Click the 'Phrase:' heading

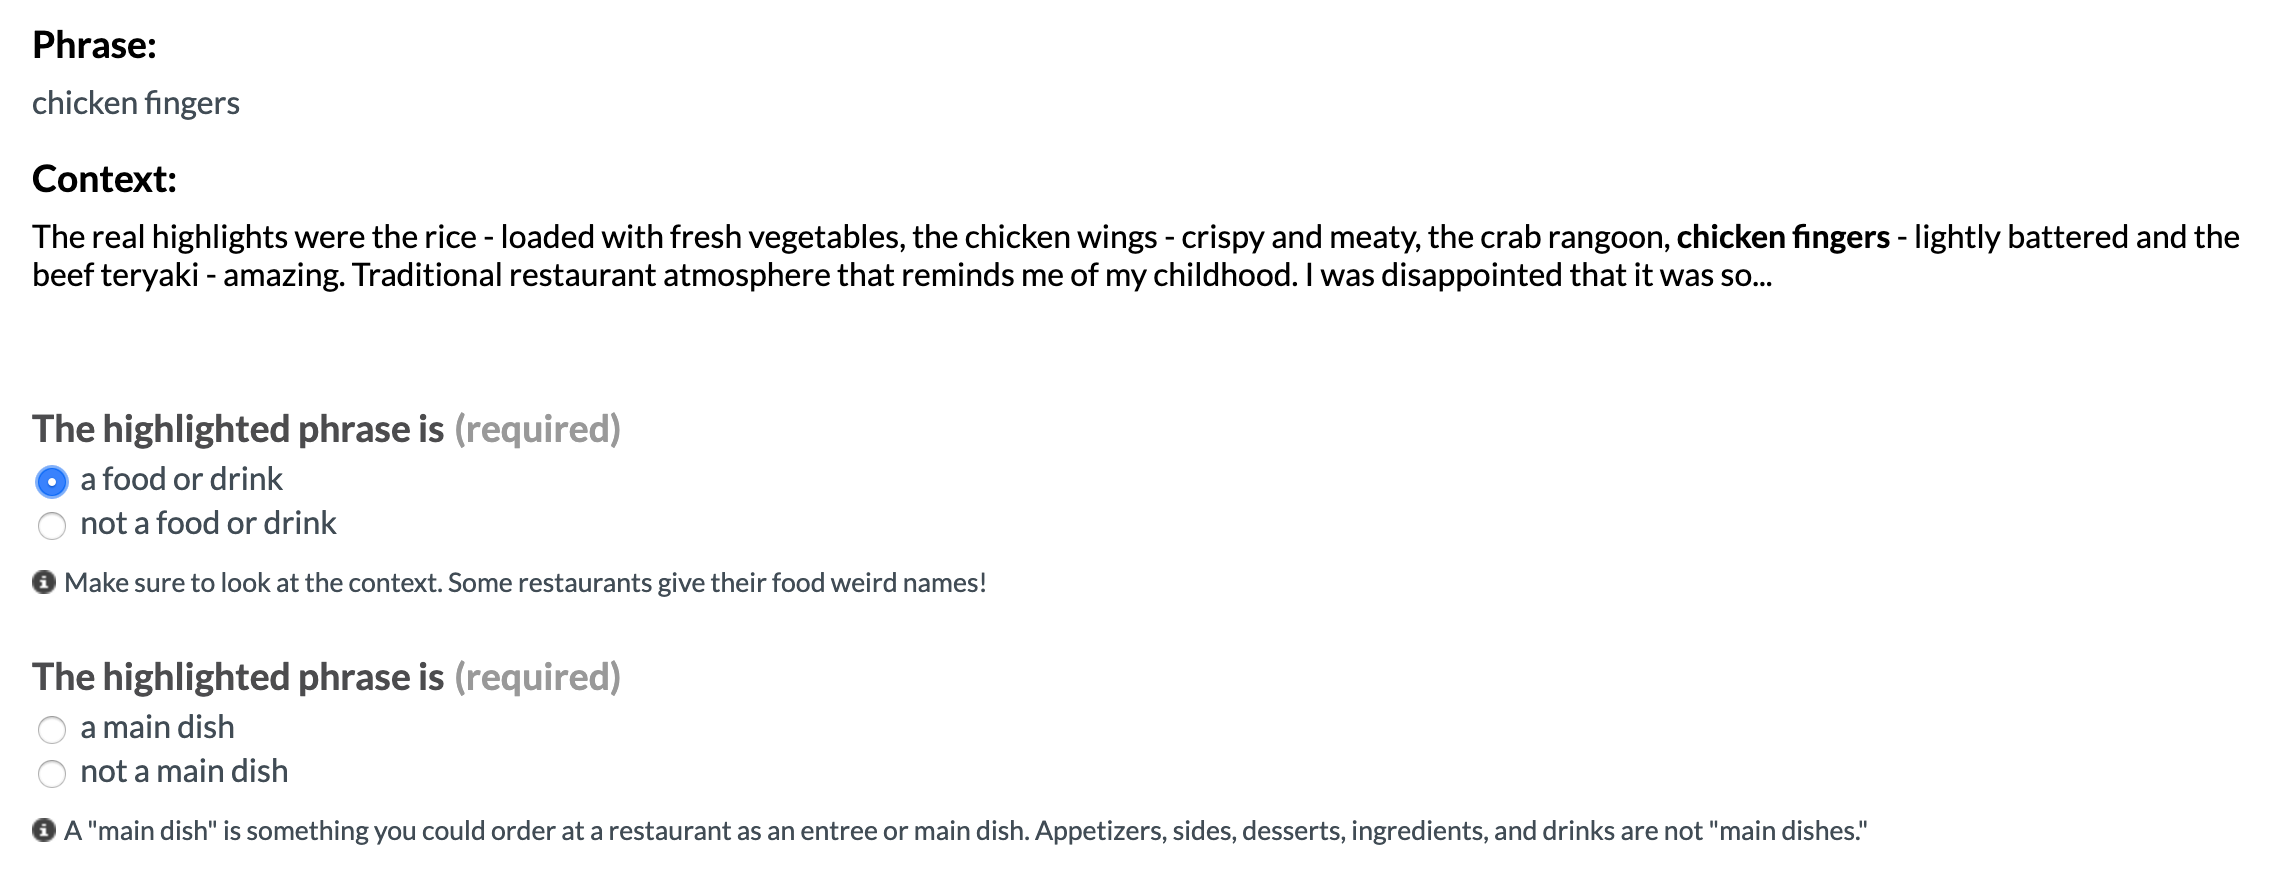[94, 45]
